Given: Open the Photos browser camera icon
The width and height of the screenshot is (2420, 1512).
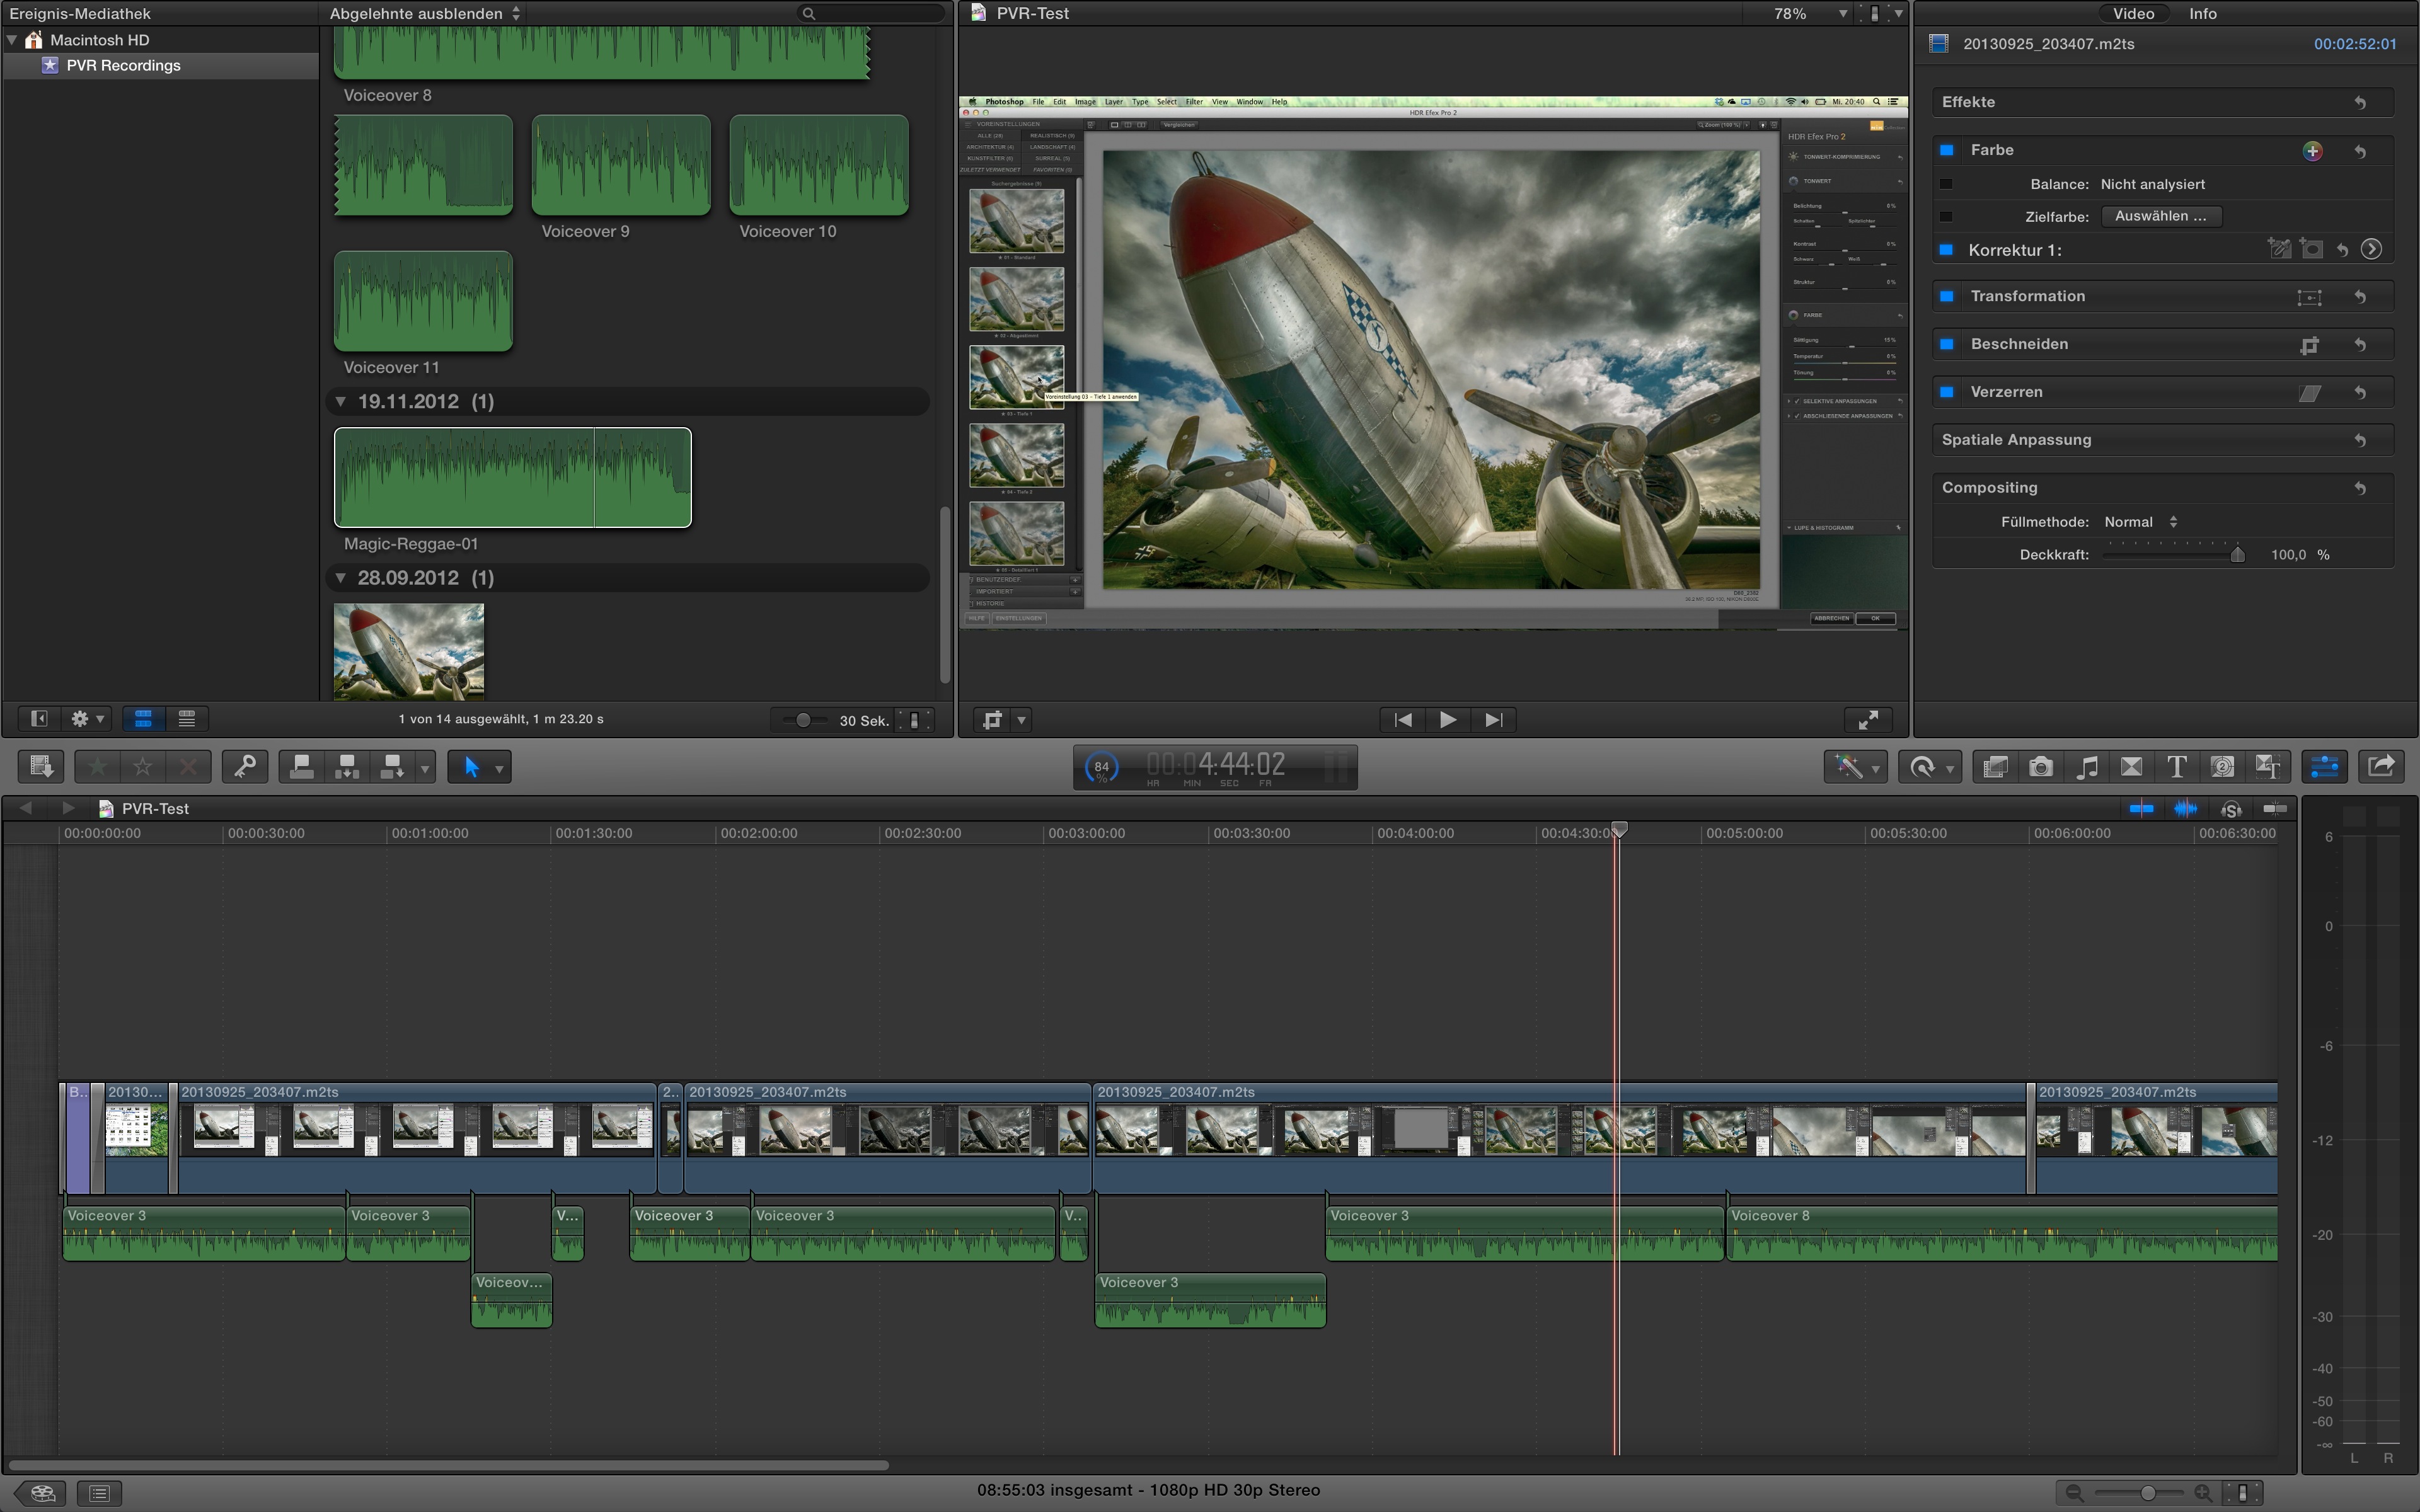Looking at the screenshot, I should pos(2040,767).
